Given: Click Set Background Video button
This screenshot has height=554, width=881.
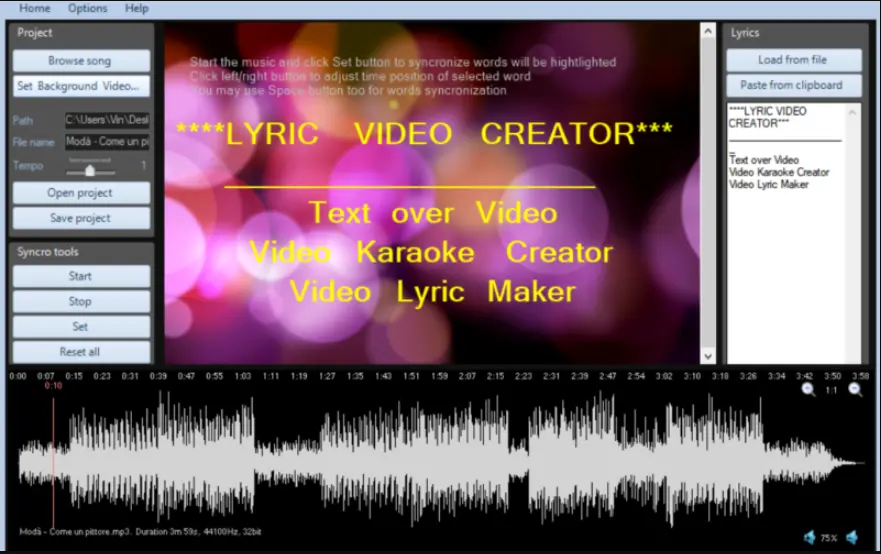Looking at the screenshot, I should [x=81, y=86].
